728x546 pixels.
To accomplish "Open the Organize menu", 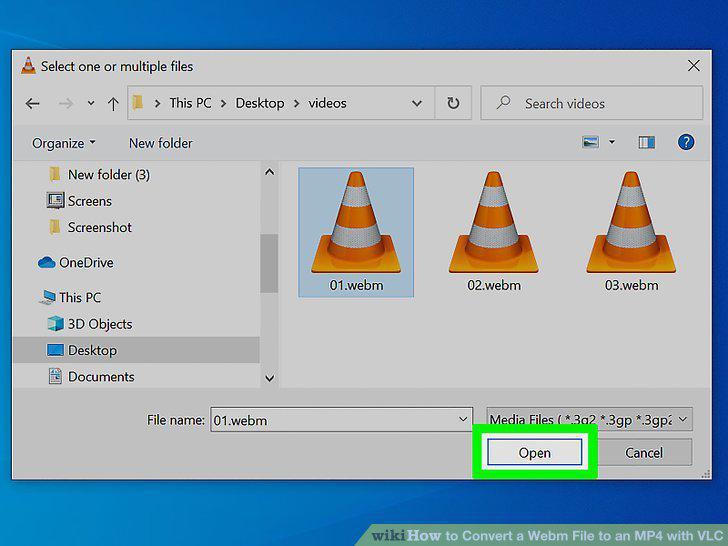I will click(x=63, y=143).
